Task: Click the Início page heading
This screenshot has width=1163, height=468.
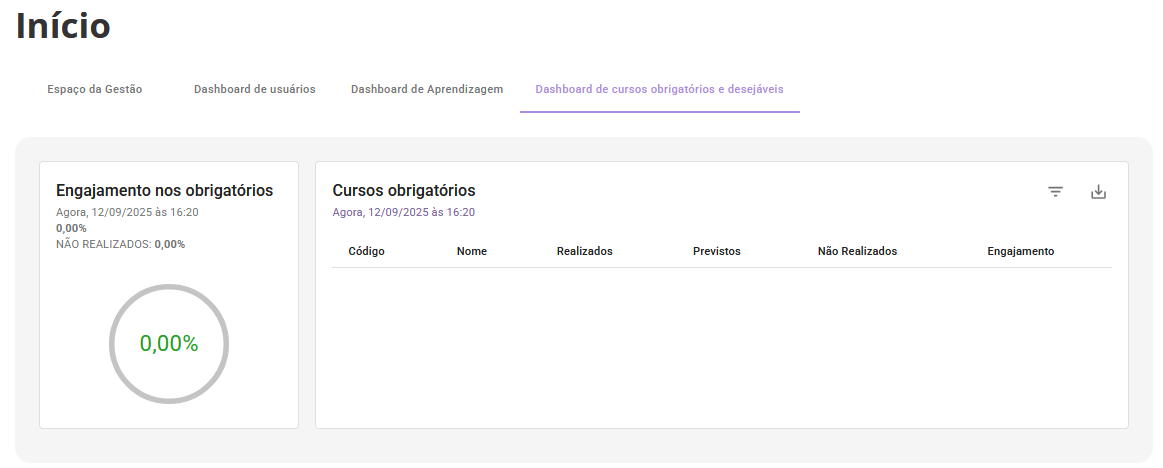Action: [x=63, y=27]
